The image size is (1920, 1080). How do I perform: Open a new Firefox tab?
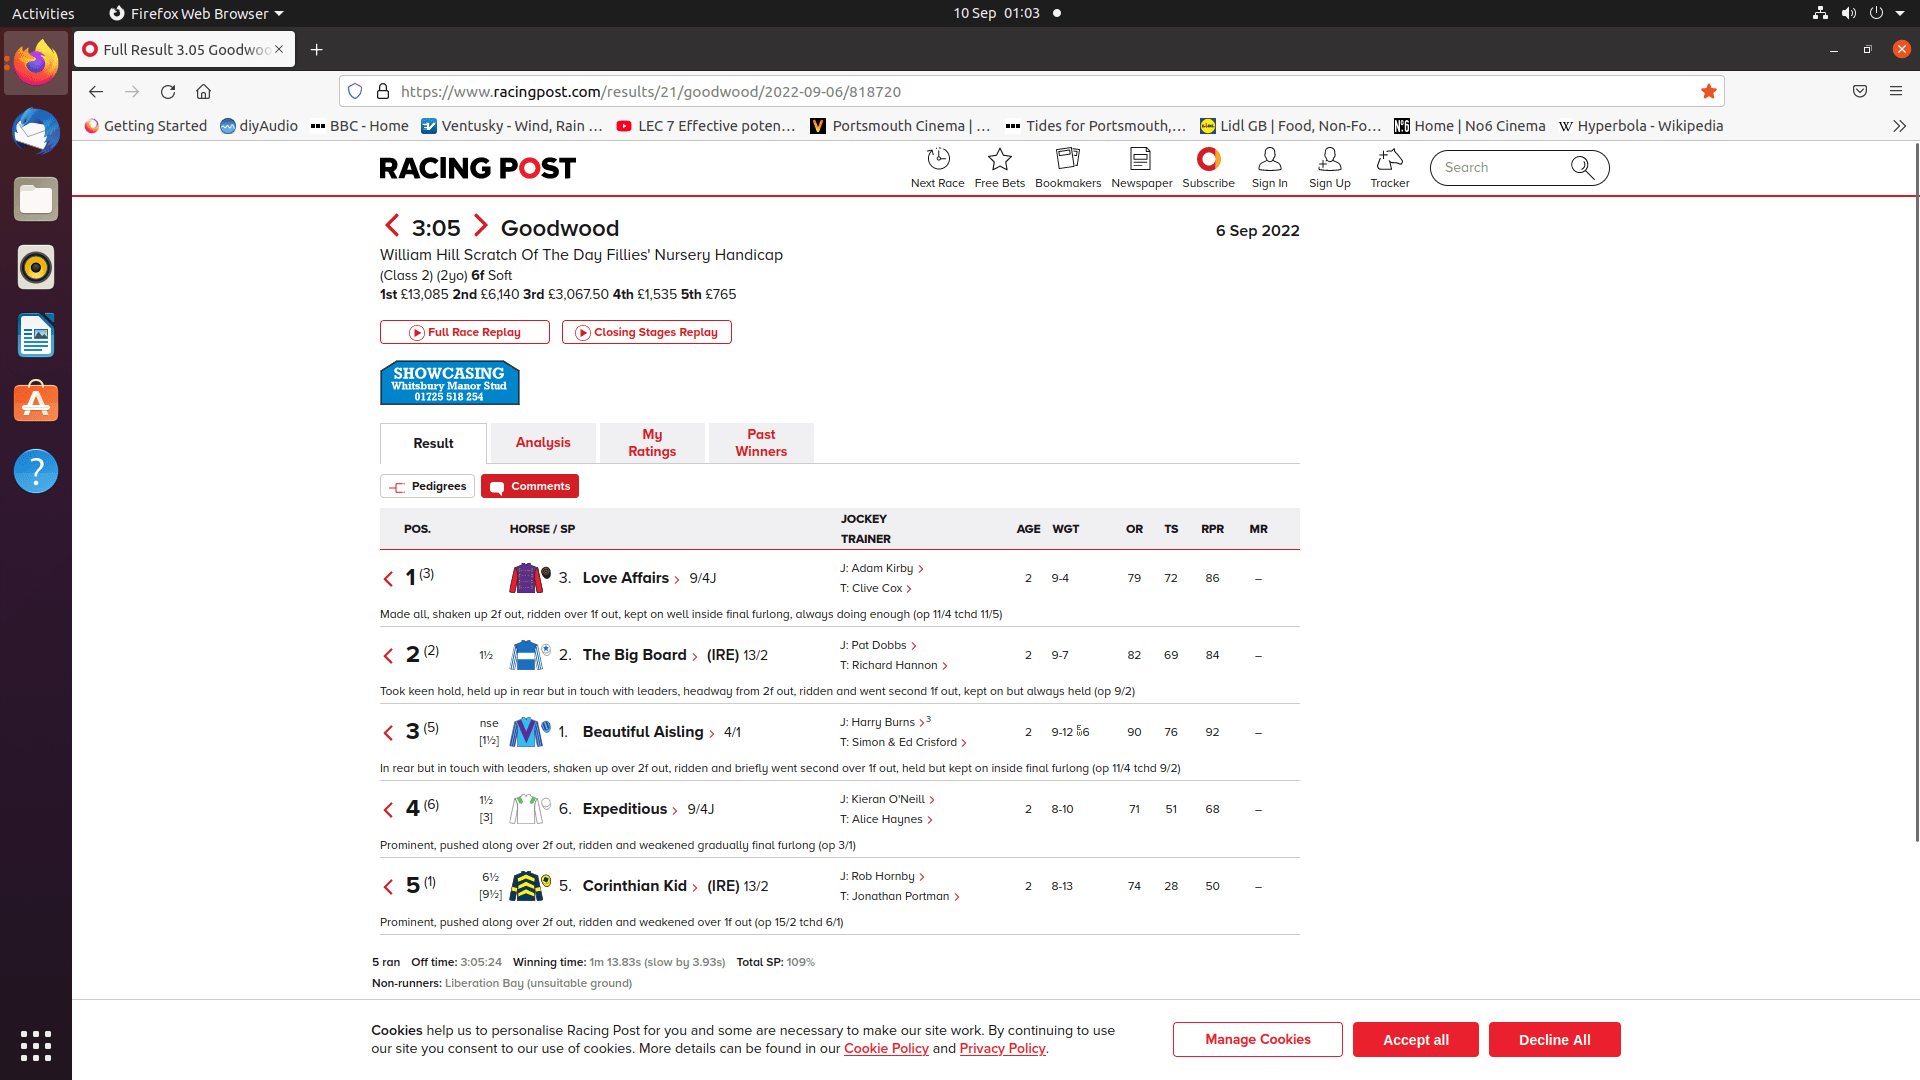tap(316, 49)
